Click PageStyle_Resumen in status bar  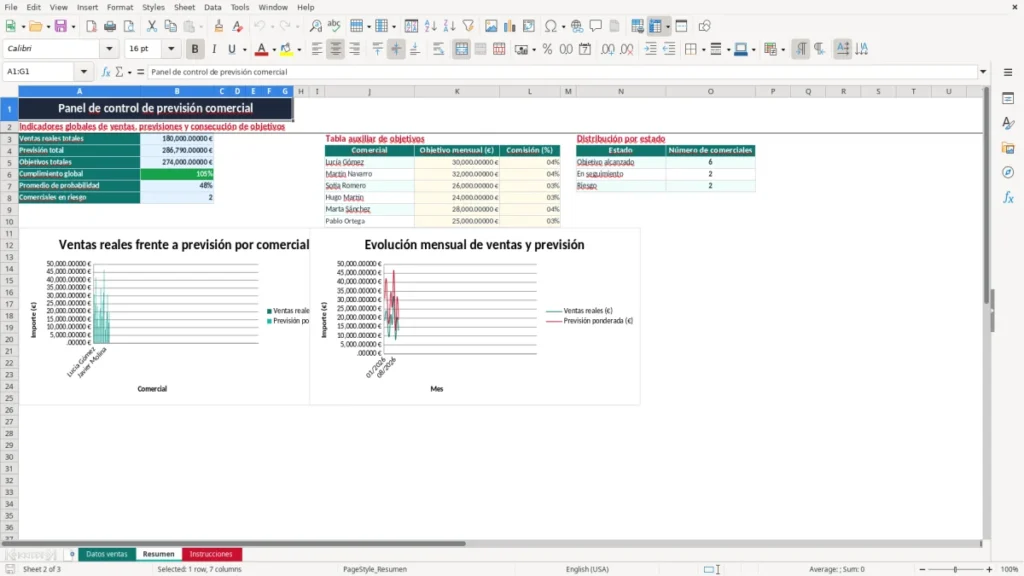[375, 569]
